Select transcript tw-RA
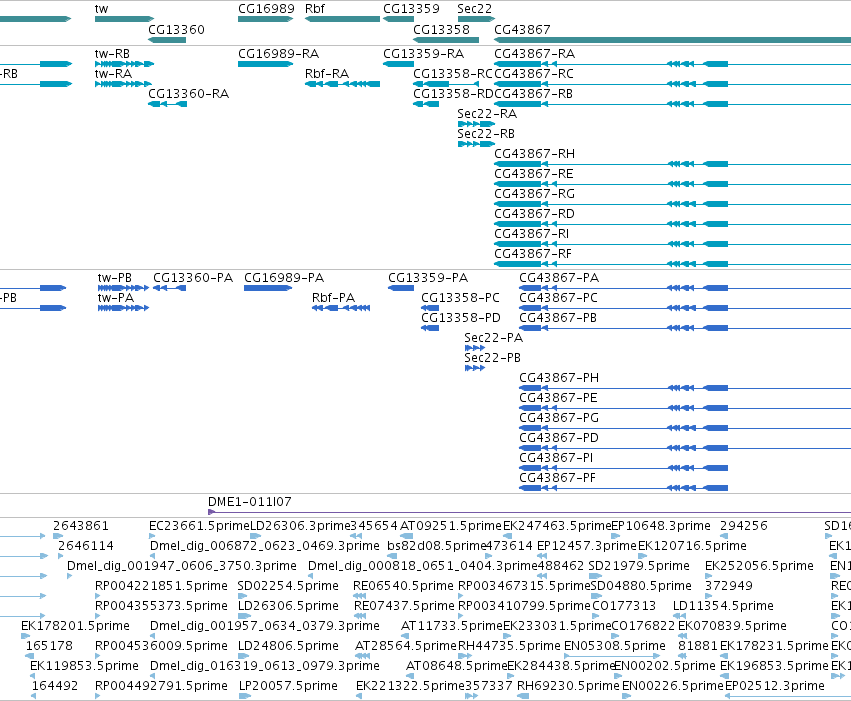This screenshot has width=851, height=701. click(113, 74)
